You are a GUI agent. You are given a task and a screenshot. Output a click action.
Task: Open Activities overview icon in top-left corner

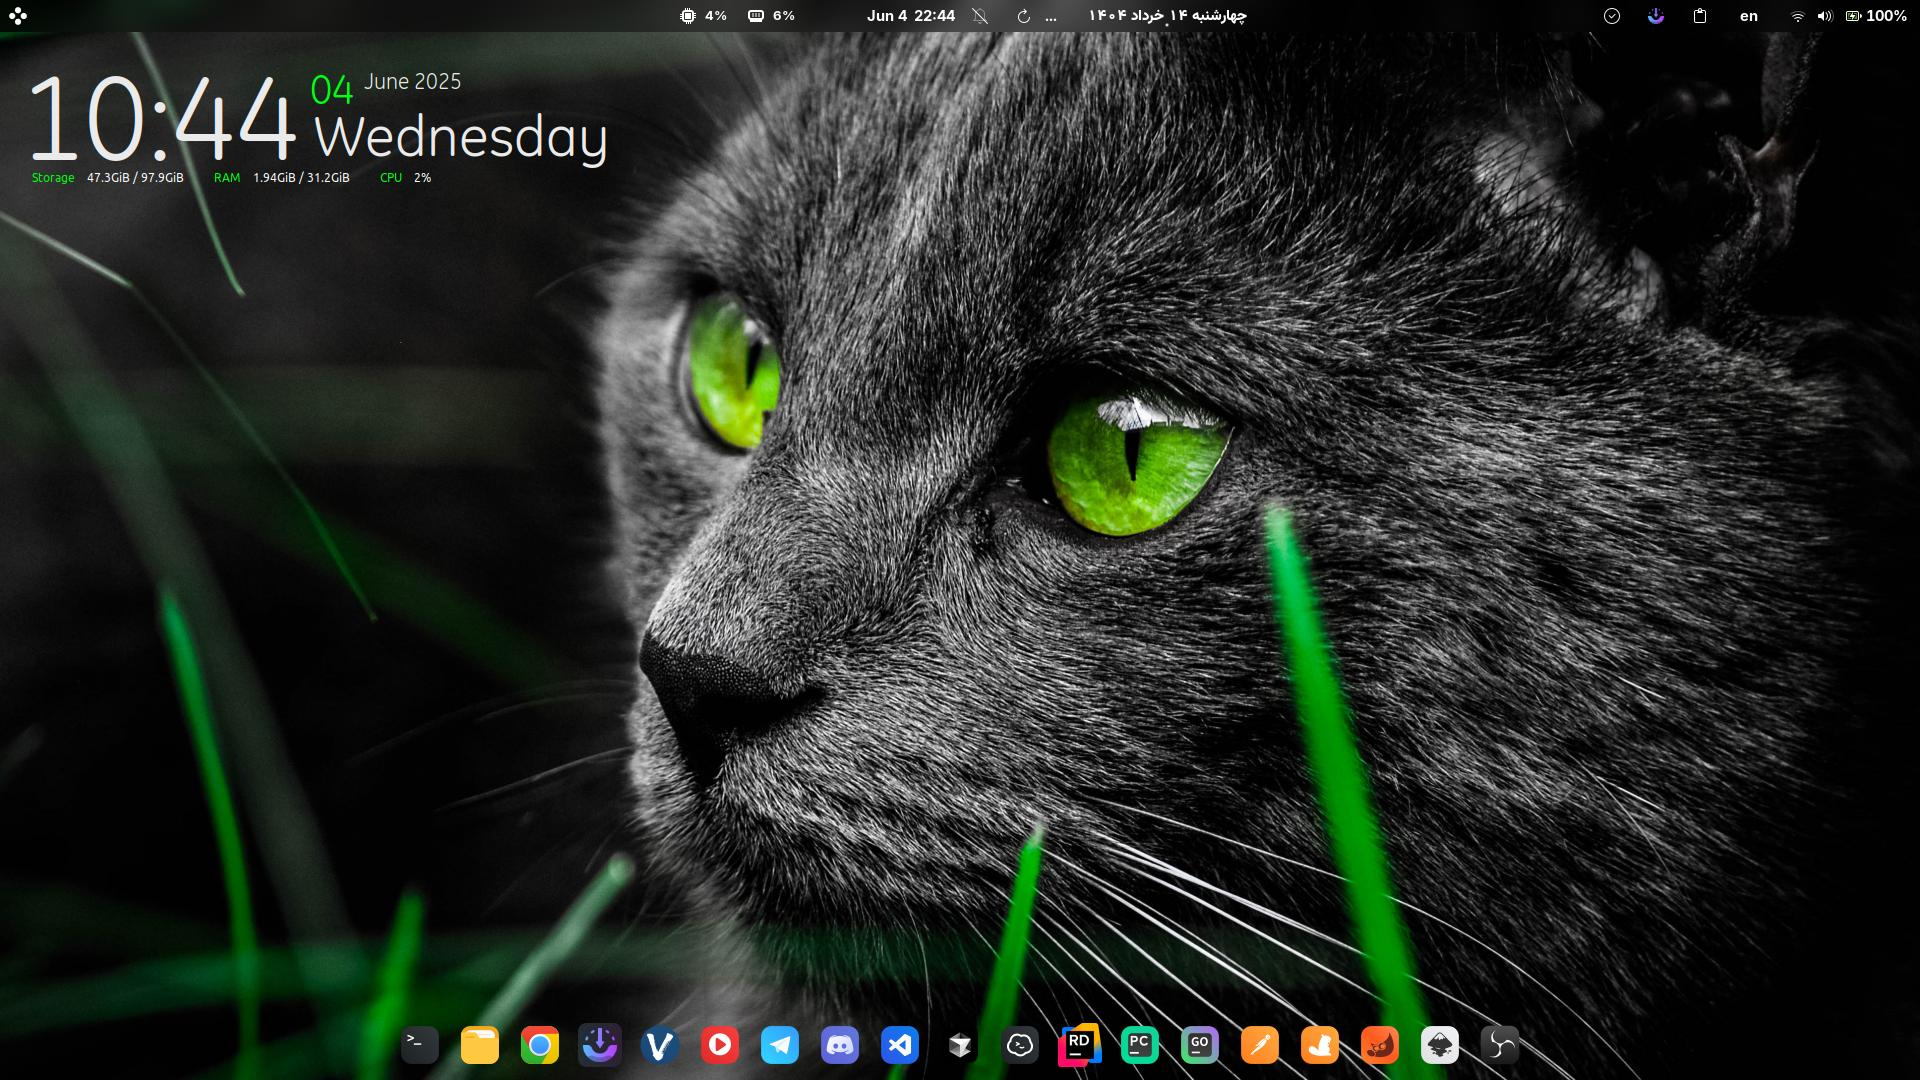pyautogui.click(x=18, y=16)
